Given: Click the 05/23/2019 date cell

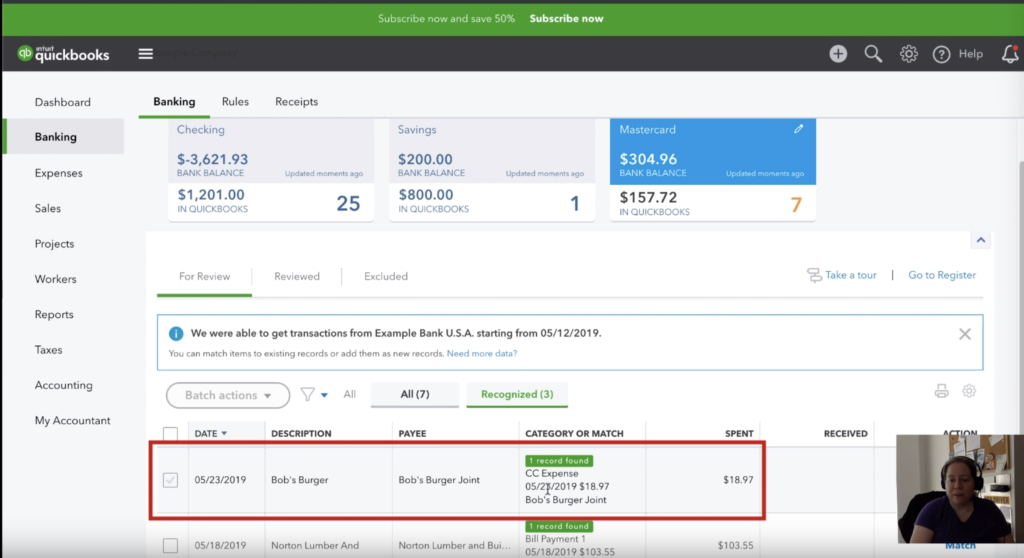Looking at the screenshot, I should 220,480.
